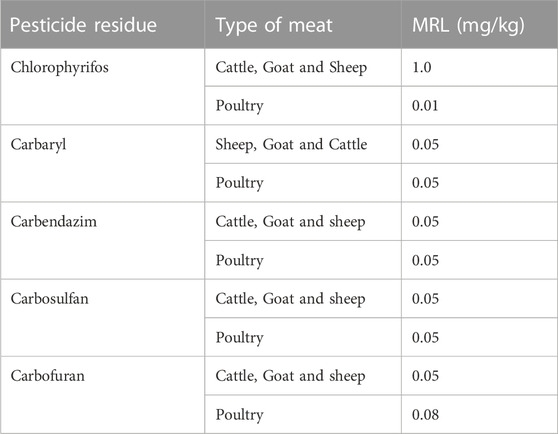Click the Cattle, Goat and Sheep cell for Chlorophyrifos
Image resolution: width=558 pixels, height=434 pixels.
(303, 67)
